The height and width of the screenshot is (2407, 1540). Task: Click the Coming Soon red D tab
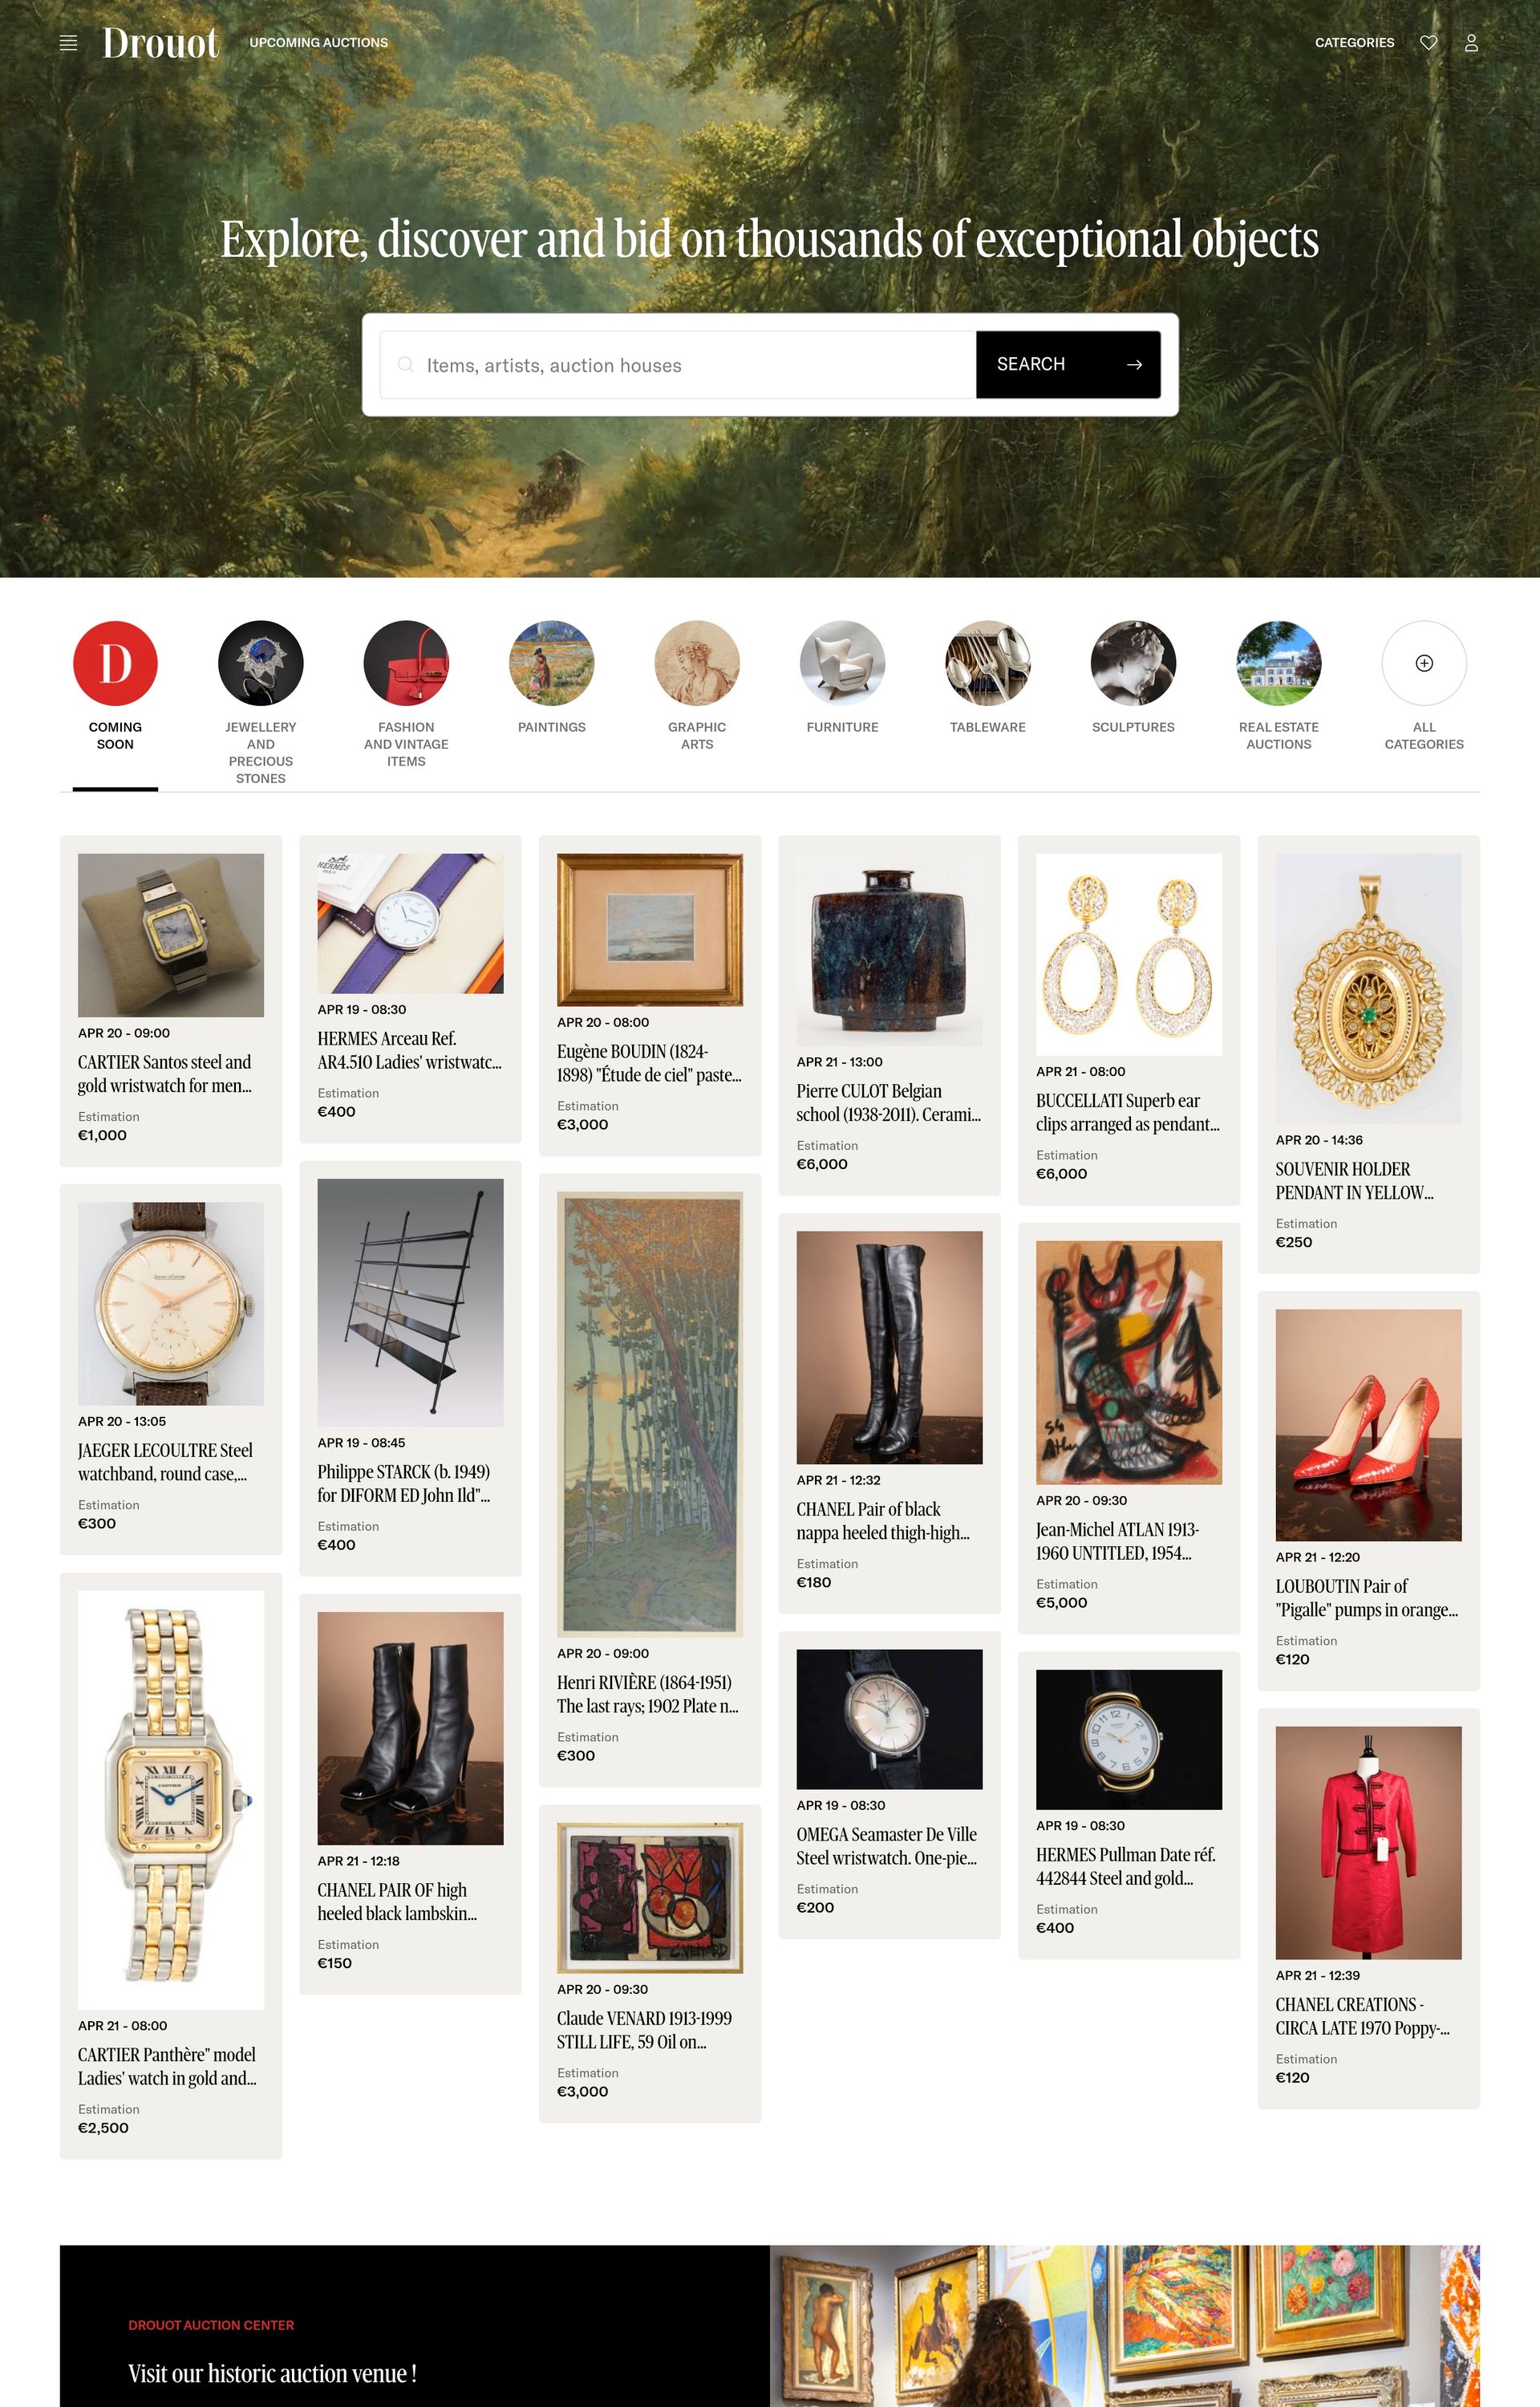(115, 663)
